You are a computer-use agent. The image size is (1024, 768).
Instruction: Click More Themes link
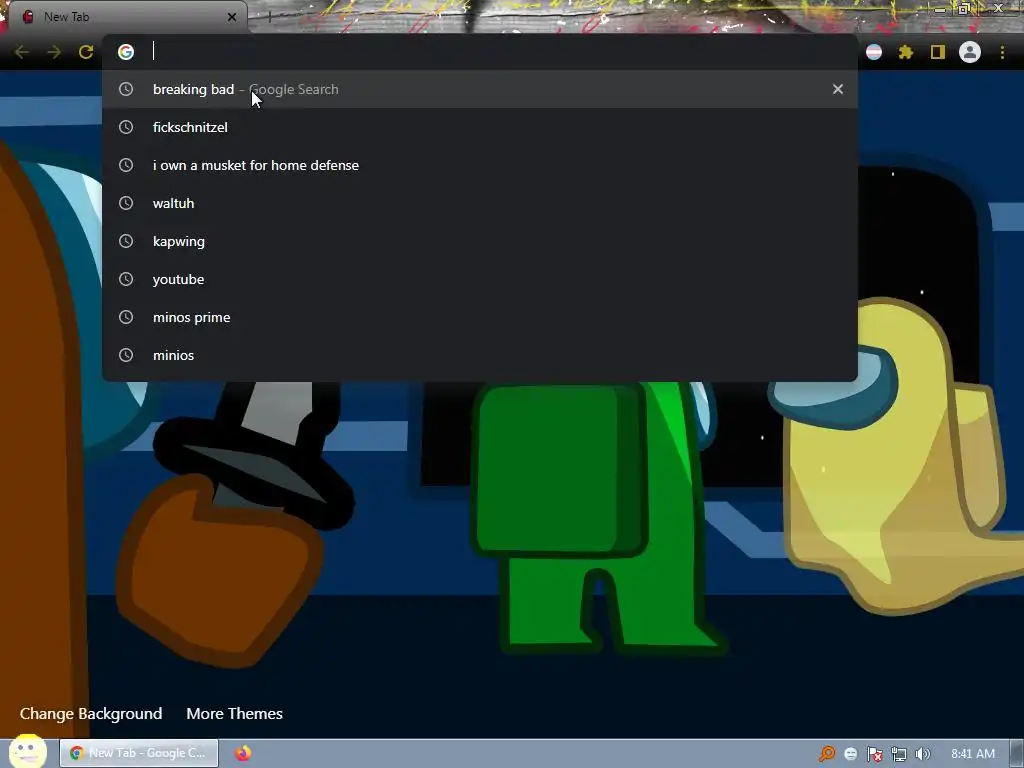click(x=234, y=714)
